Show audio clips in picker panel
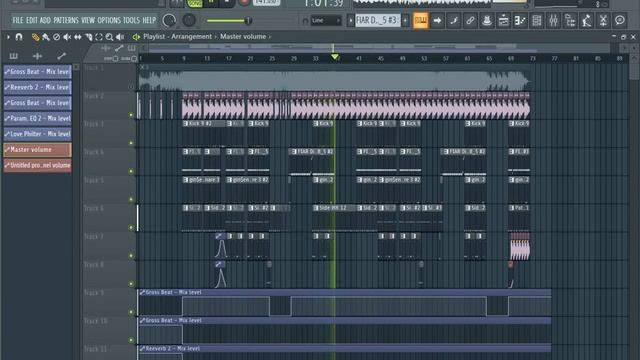Screen dimensions: 640x360 (38, 56)
